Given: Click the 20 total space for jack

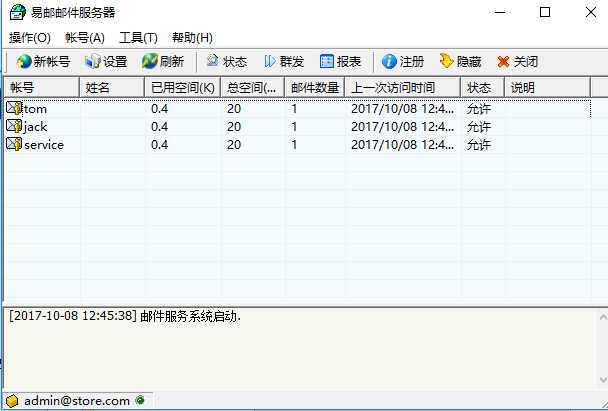Looking at the screenshot, I should pos(234,127).
